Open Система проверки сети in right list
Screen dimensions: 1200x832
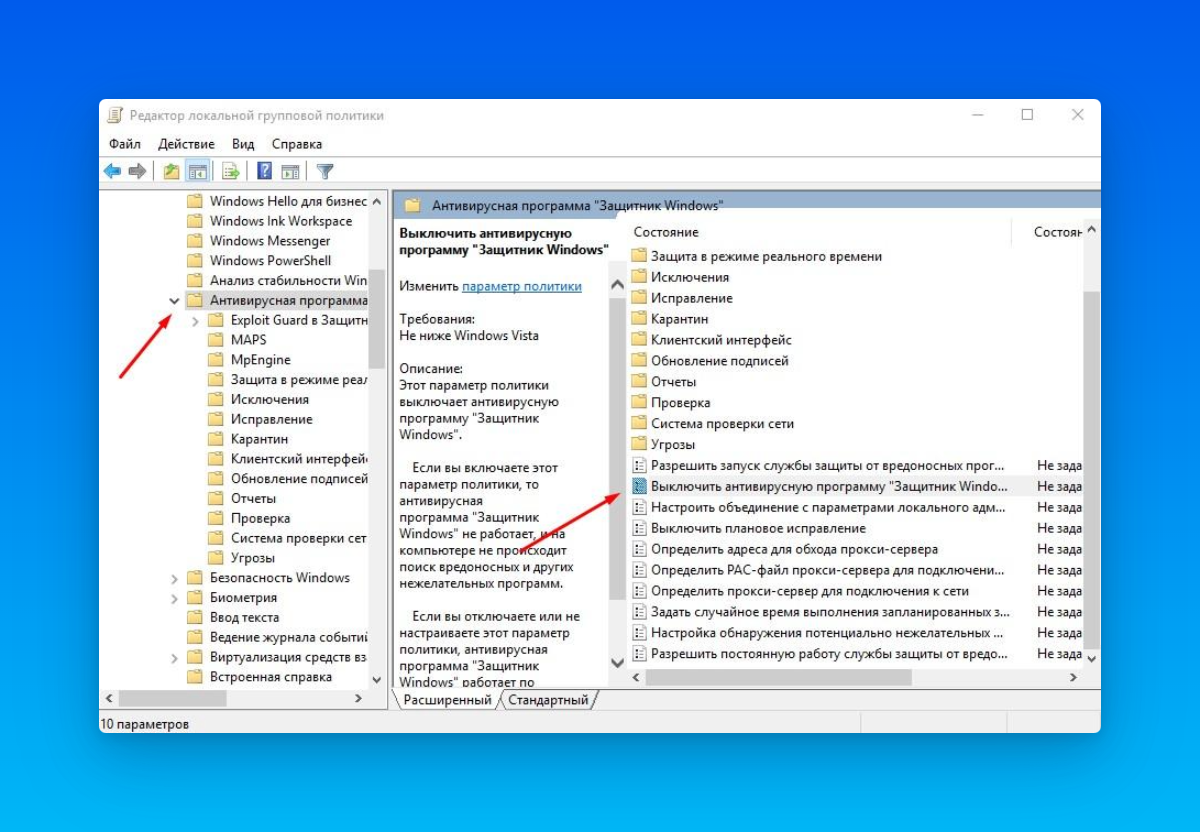coord(722,424)
